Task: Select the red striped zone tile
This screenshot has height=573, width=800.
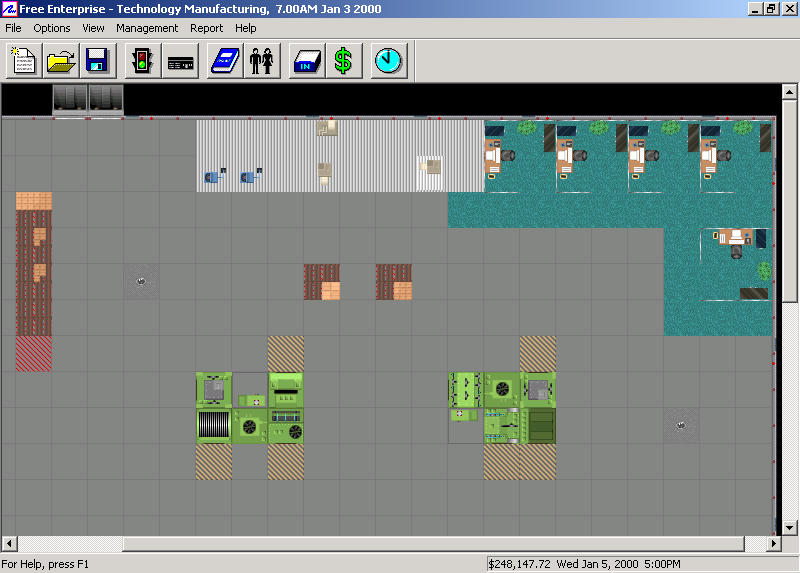Action: coord(34,354)
